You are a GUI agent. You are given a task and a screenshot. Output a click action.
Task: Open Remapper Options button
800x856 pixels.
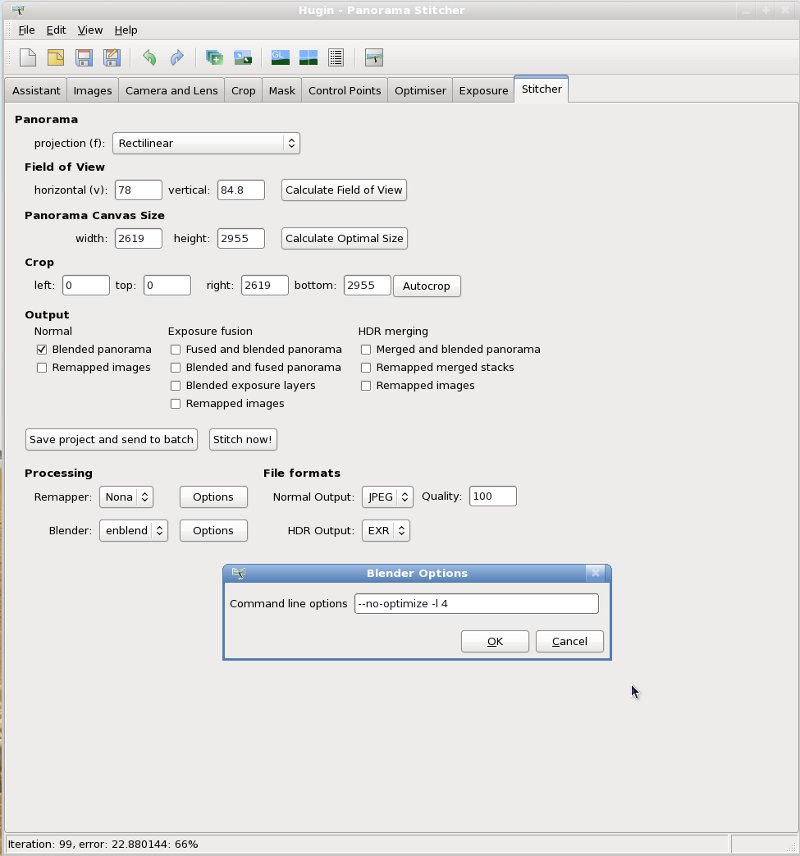click(x=214, y=497)
